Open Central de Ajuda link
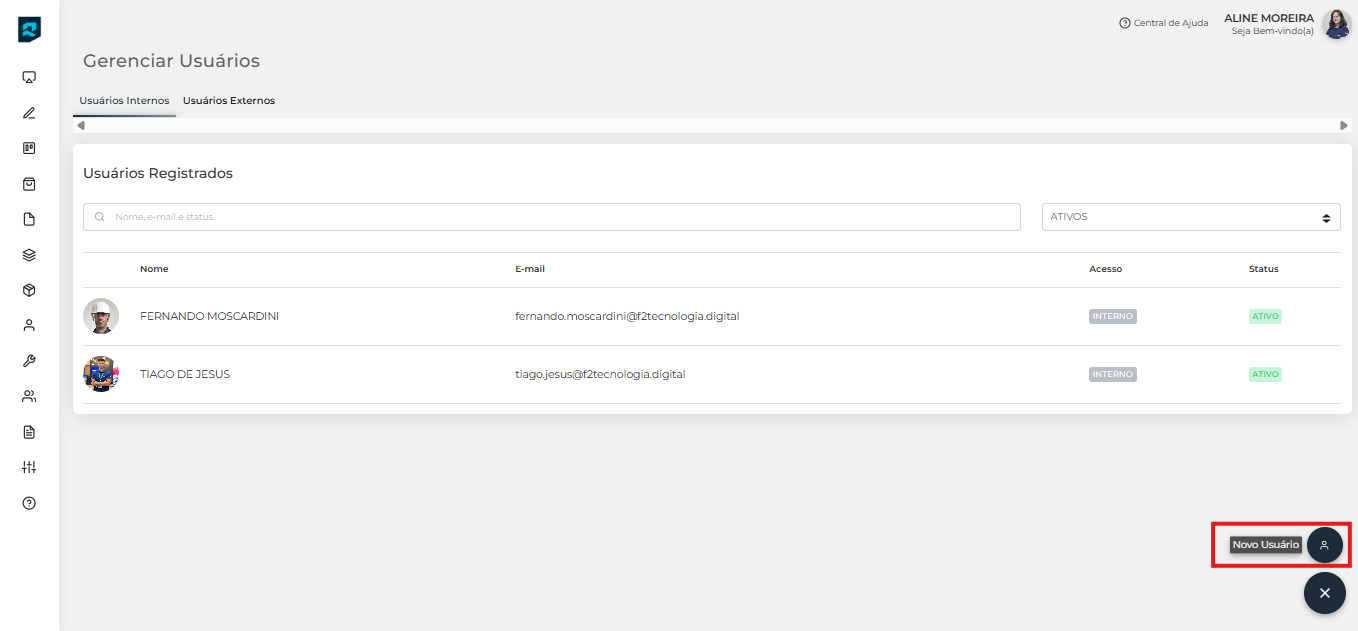 click(x=1164, y=23)
